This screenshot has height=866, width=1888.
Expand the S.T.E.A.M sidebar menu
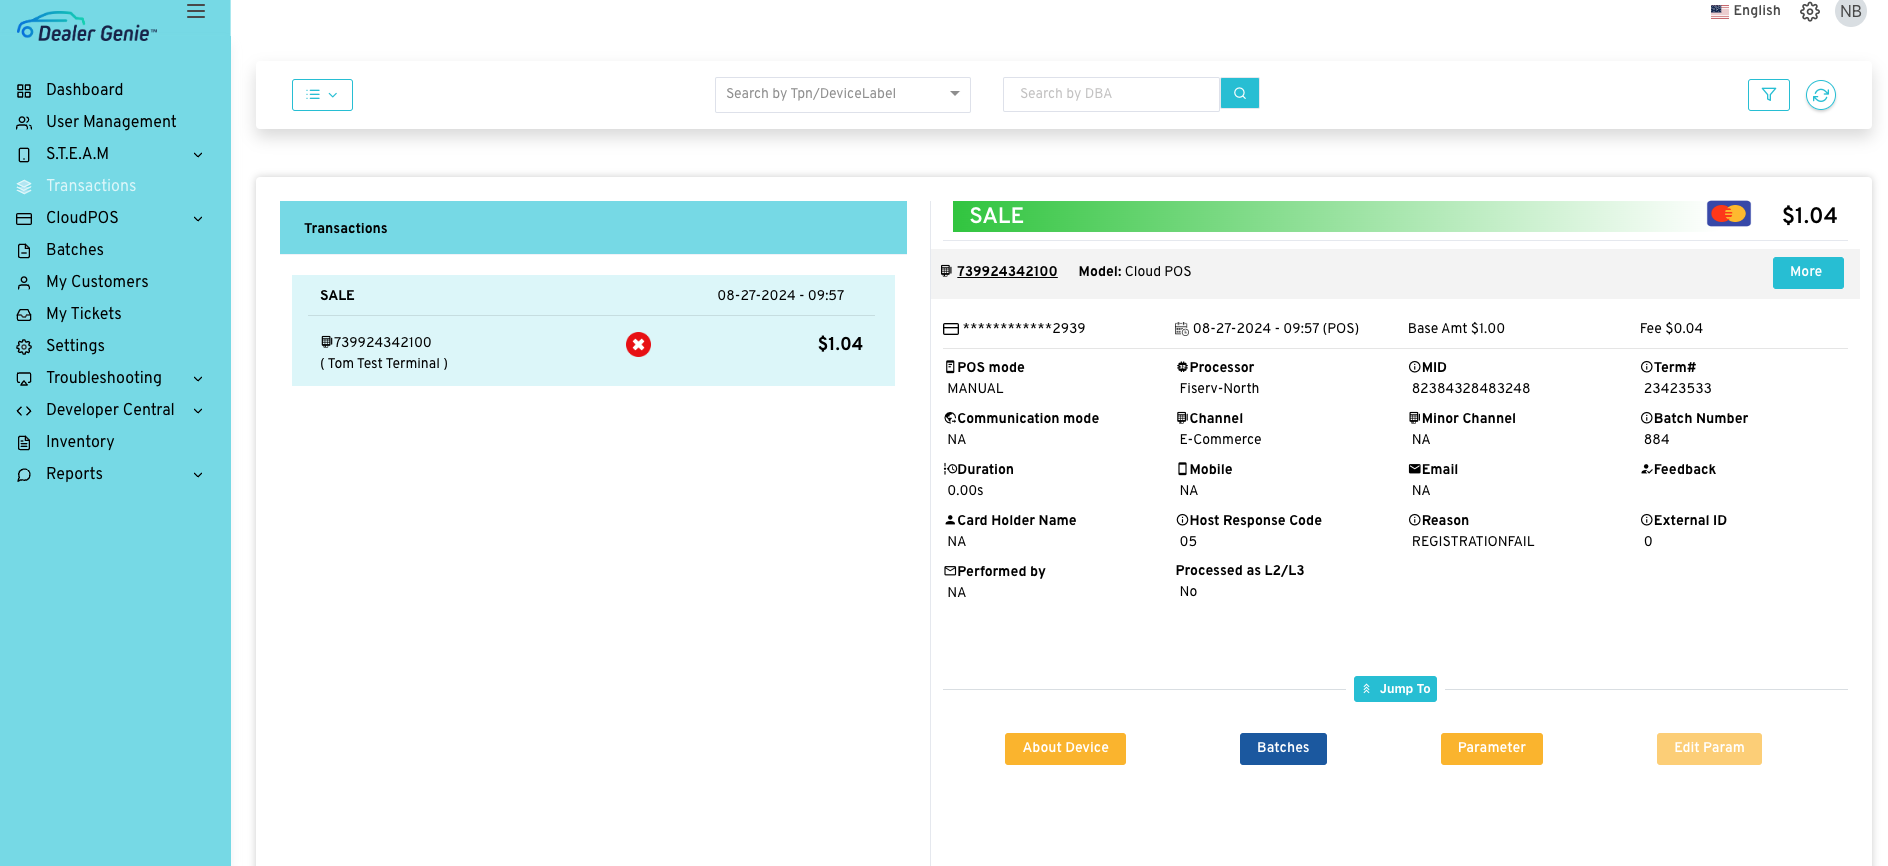(110, 154)
